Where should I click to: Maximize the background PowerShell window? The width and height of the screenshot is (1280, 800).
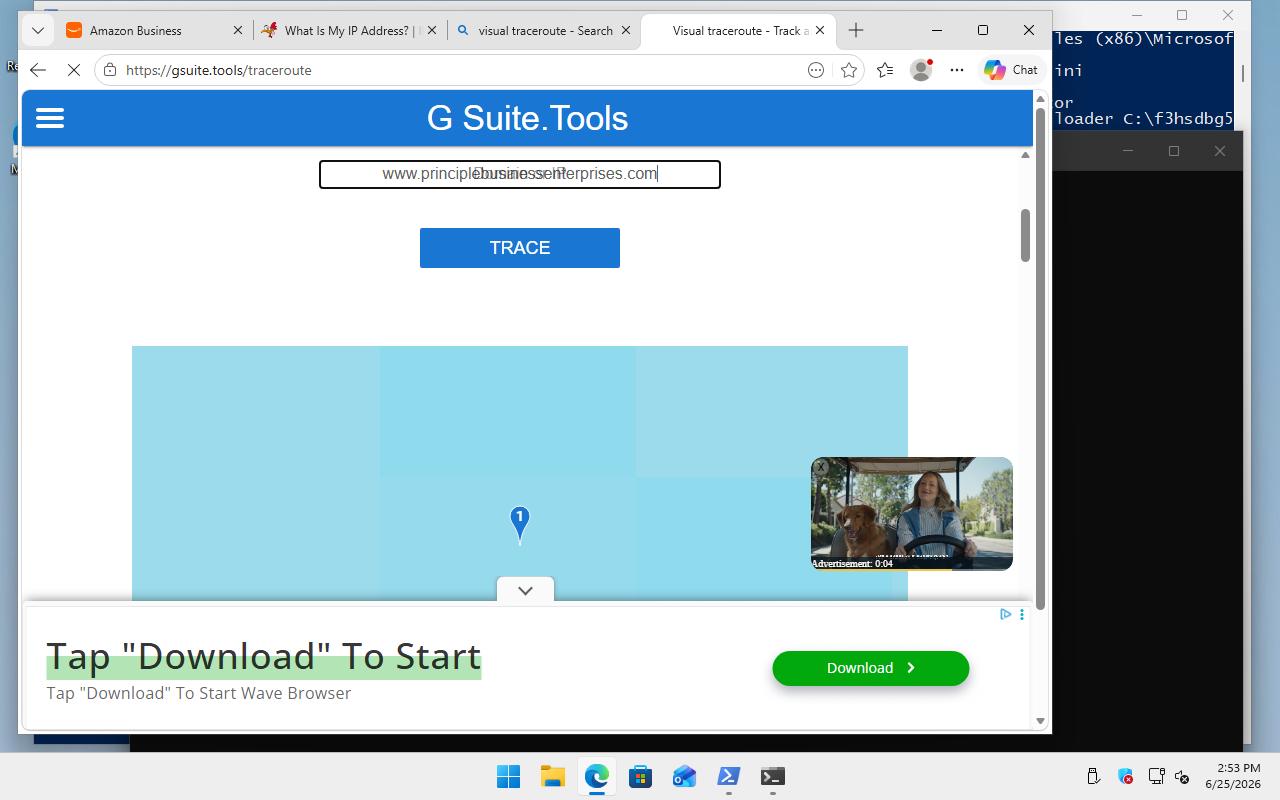click(x=1182, y=15)
